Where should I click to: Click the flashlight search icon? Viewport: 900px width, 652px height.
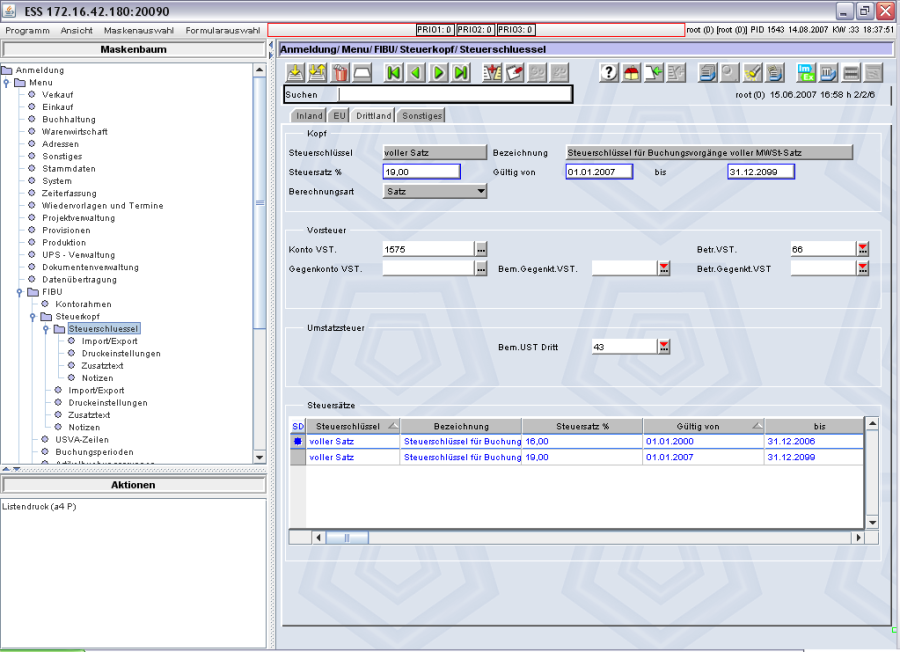tap(752, 73)
